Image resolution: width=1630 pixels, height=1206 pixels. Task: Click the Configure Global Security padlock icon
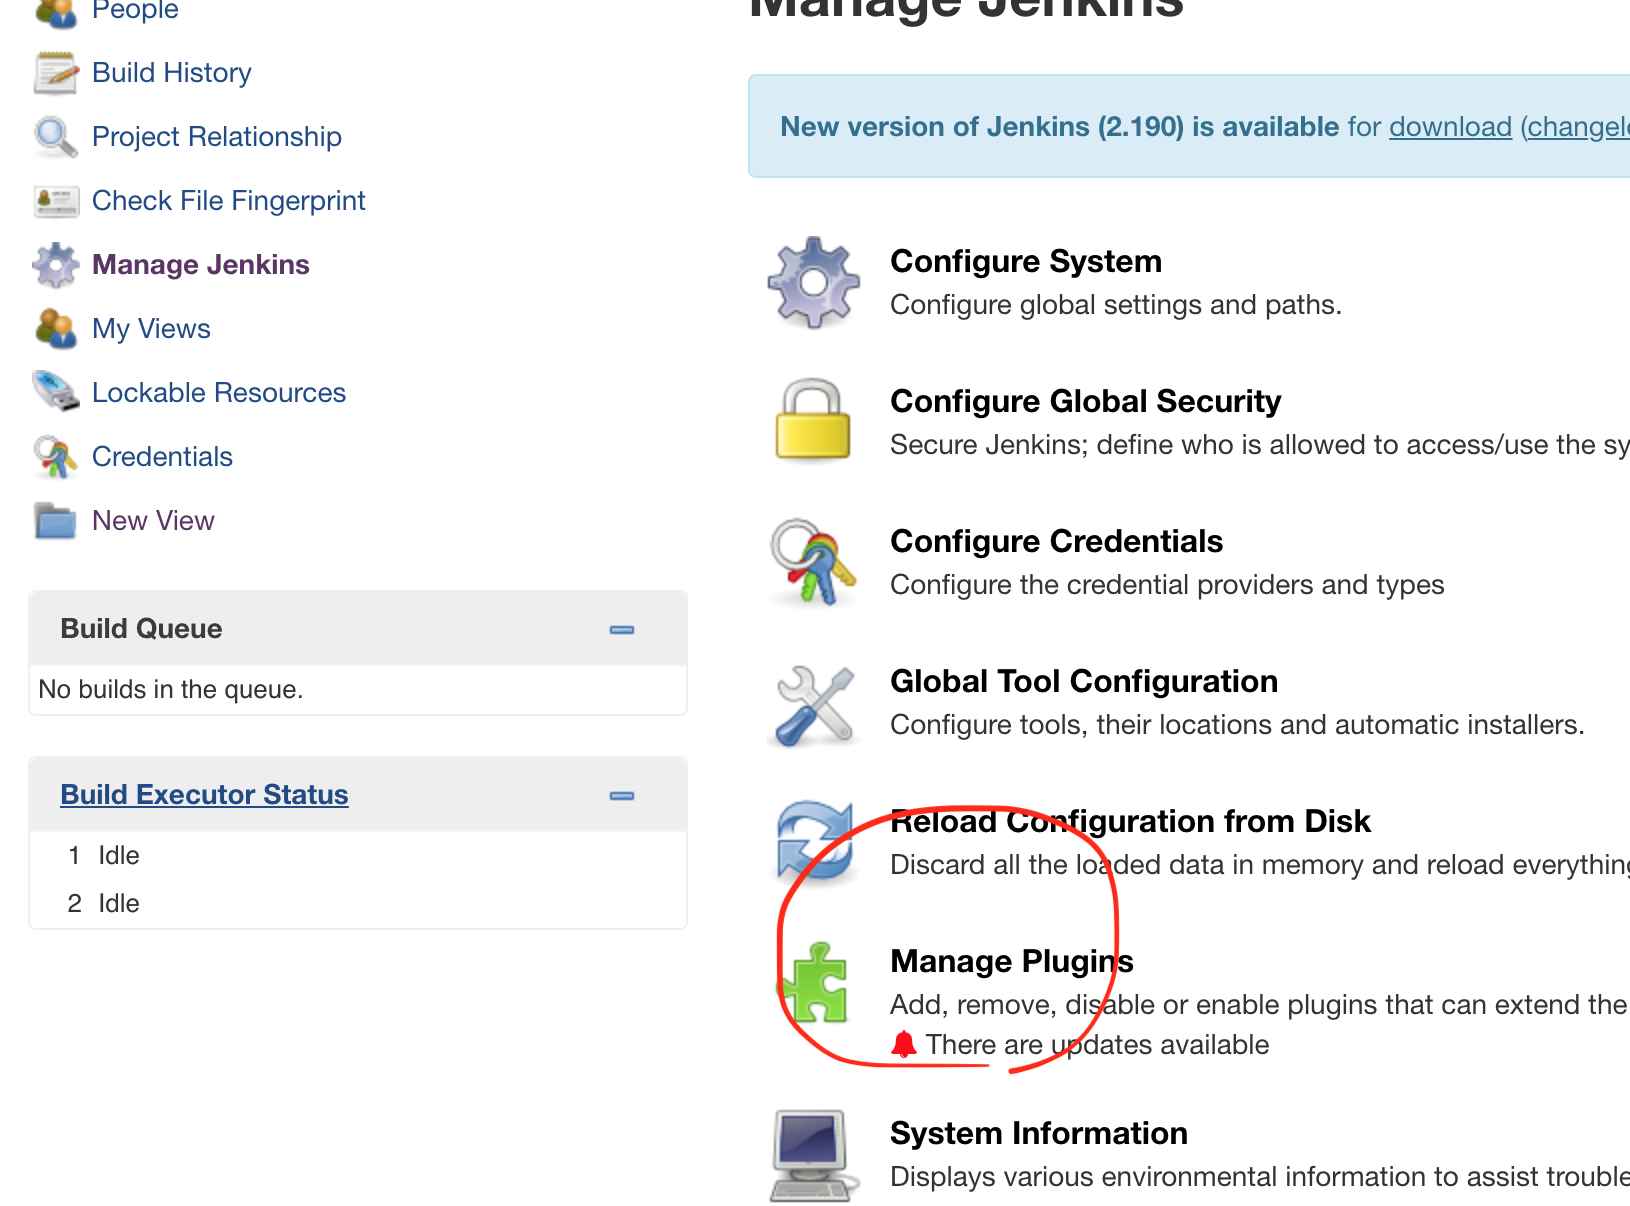(x=814, y=421)
